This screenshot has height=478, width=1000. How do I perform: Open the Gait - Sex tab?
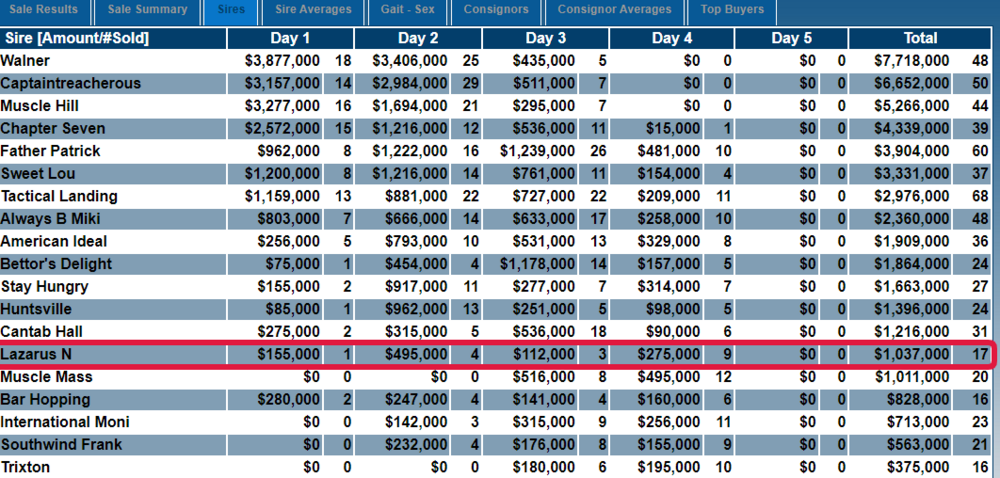[x=407, y=10]
